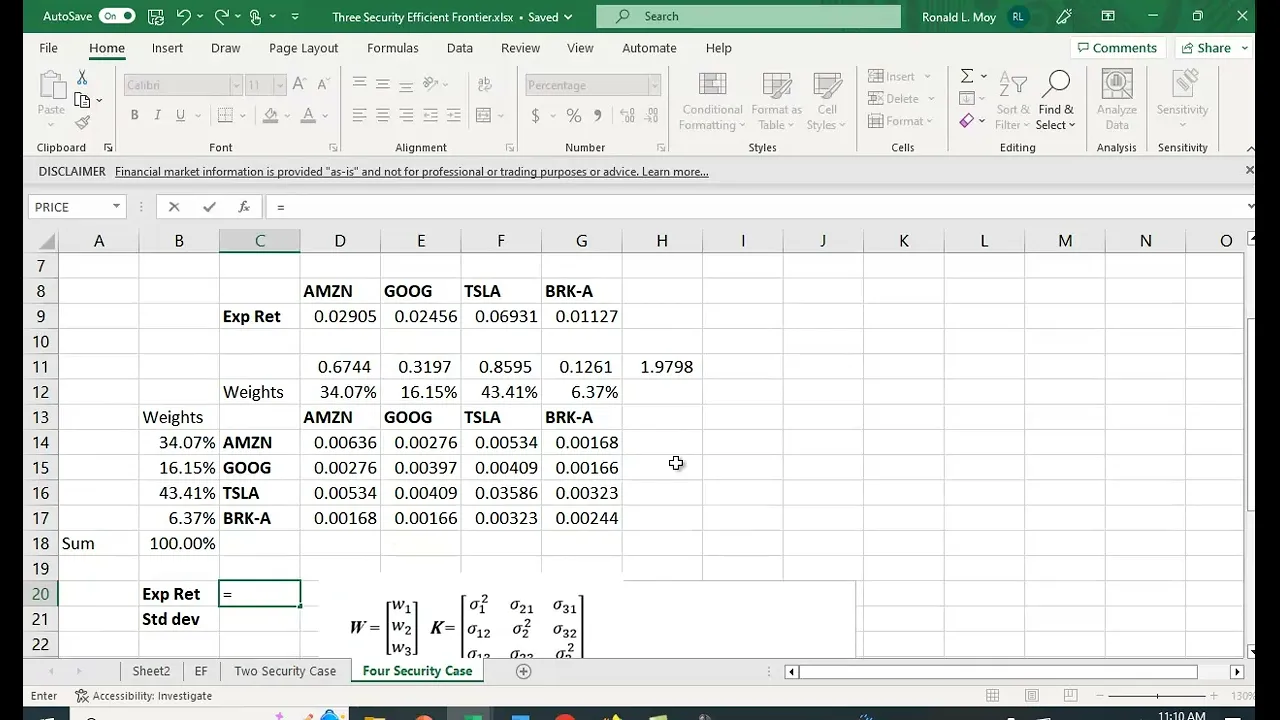Click into the formula bar

coord(755,207)
